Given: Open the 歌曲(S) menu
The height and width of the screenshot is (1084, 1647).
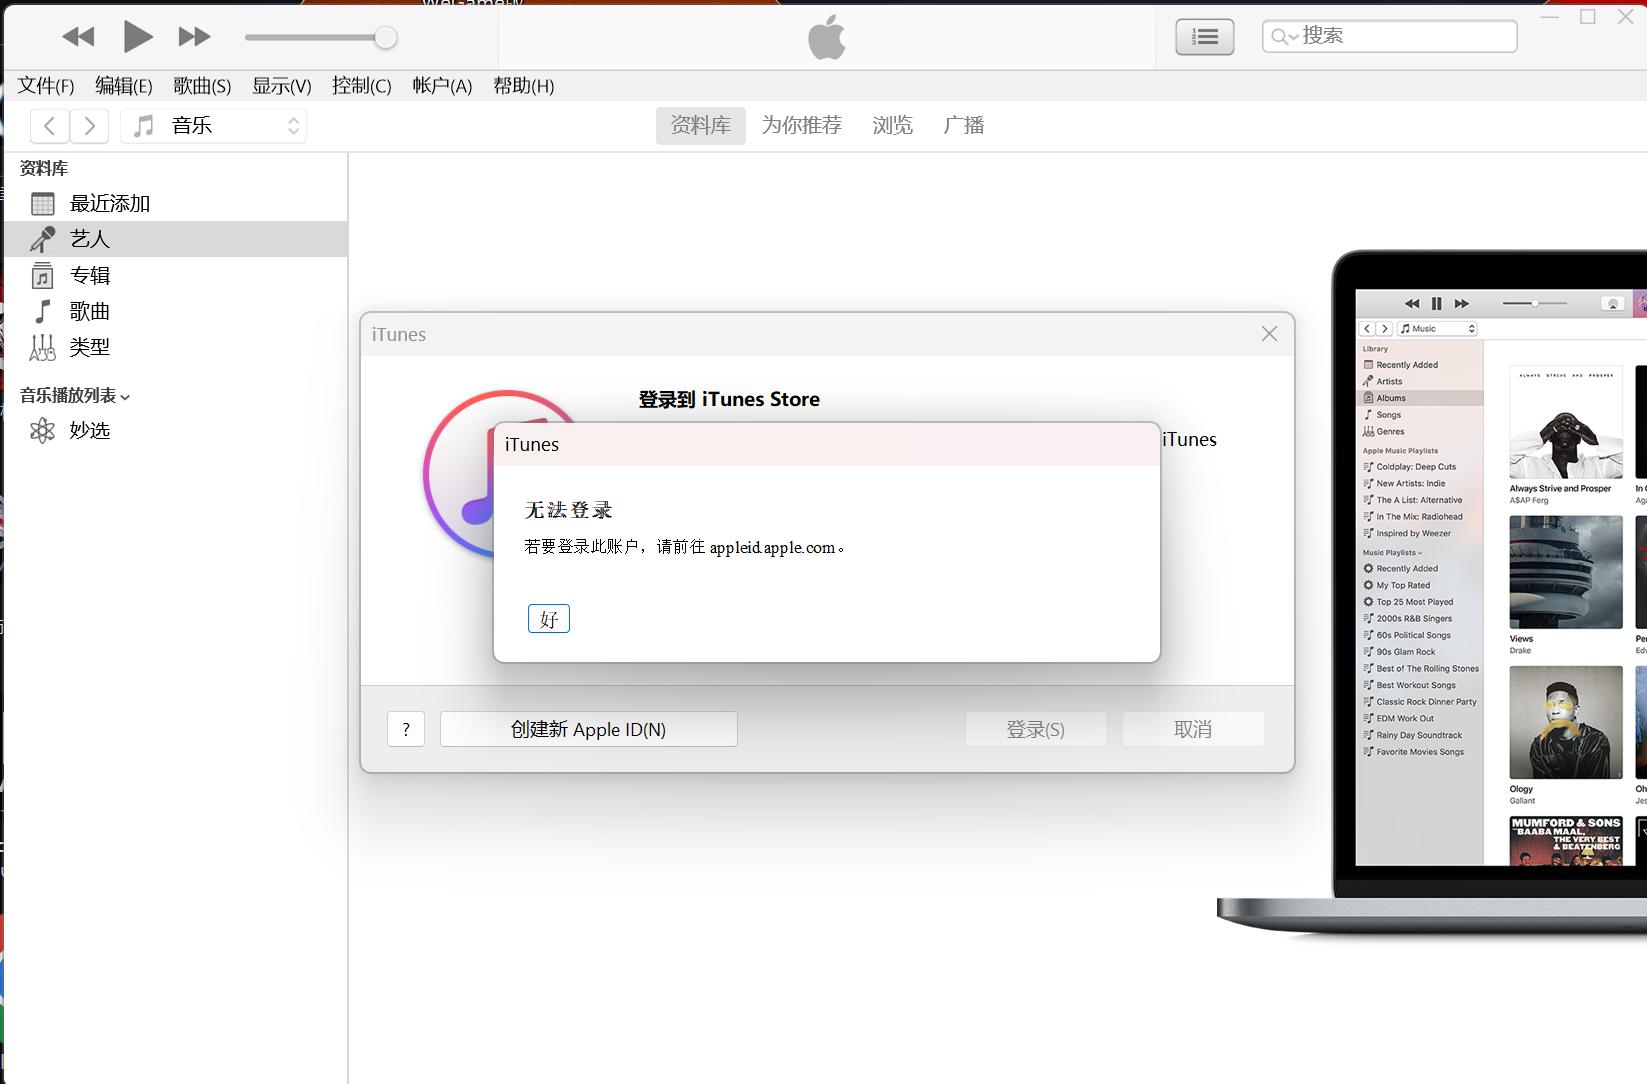Looking at the screenshot, I should [202, 86].
